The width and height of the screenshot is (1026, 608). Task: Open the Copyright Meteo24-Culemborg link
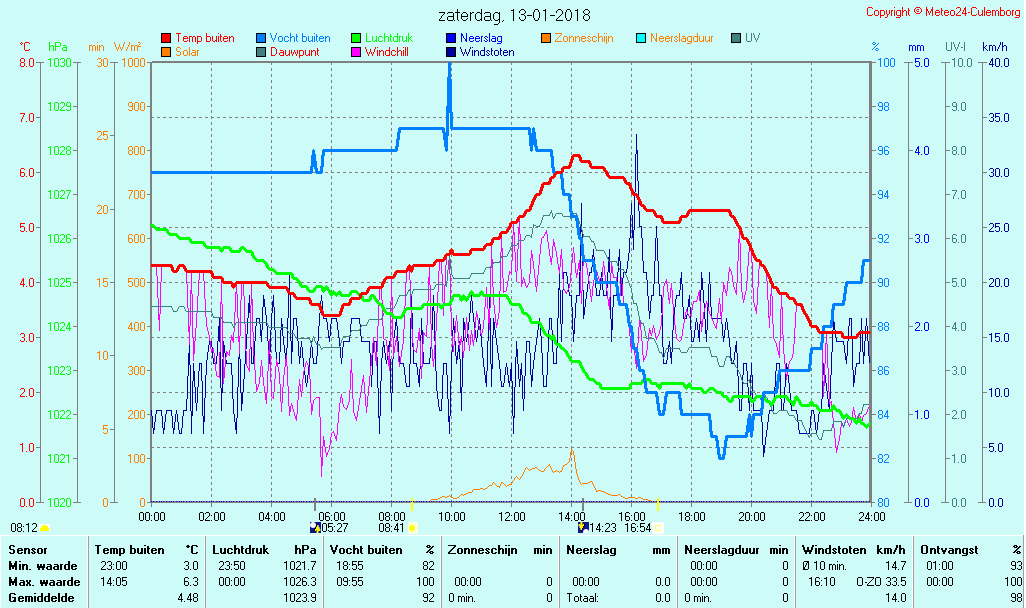click(944, 12)
